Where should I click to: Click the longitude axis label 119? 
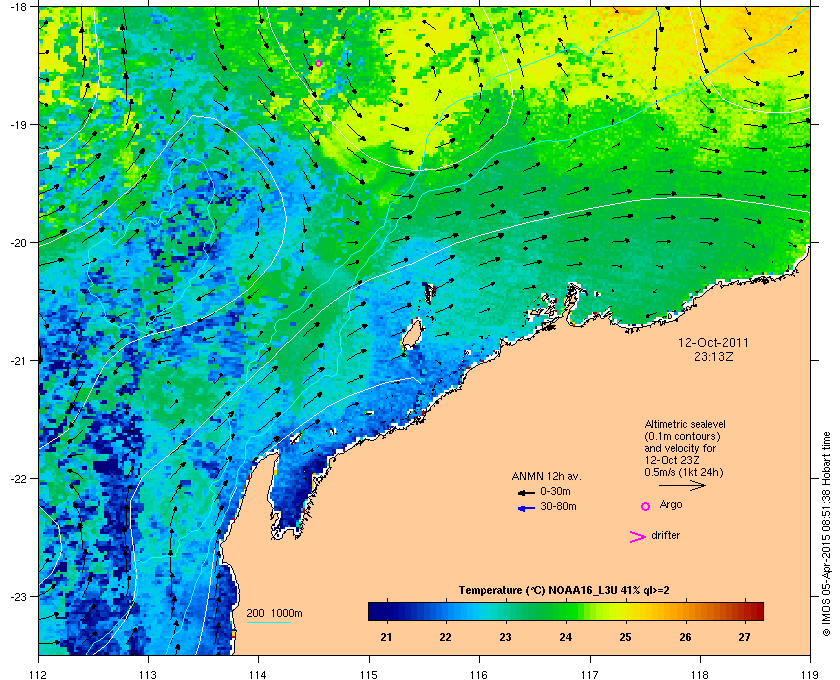click(810, 674)
